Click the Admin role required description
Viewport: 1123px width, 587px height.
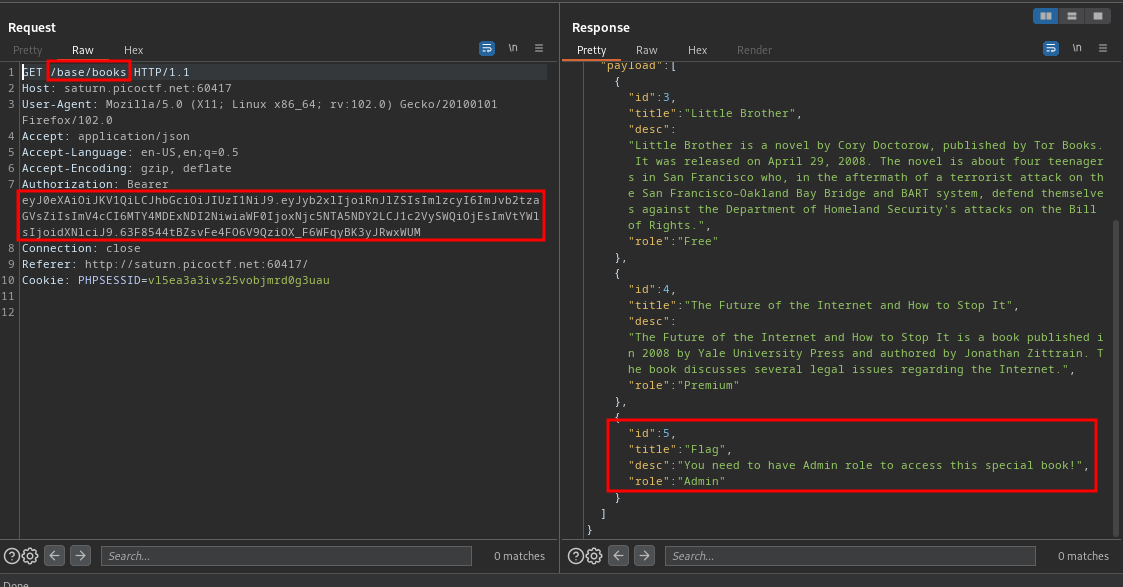pos(859,465)
